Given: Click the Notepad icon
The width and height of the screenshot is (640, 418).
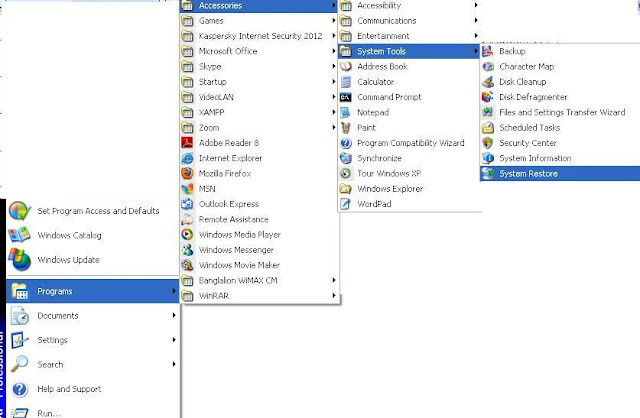Looking at the screenshot, I should click(346, 112).
